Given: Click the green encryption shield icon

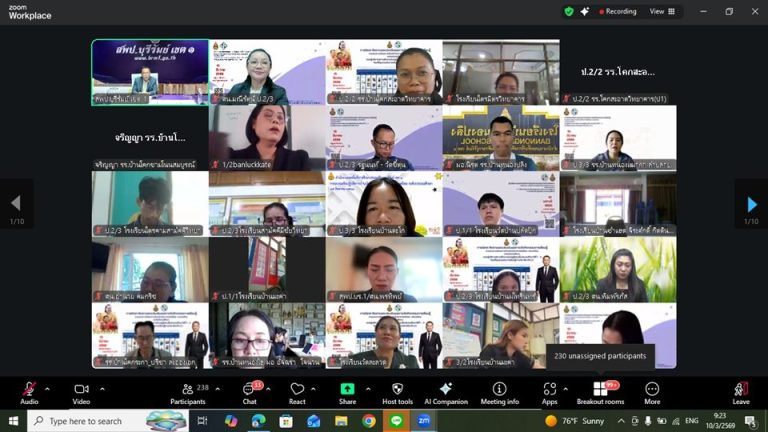Looking at the screenshot, I should point(569,11).
